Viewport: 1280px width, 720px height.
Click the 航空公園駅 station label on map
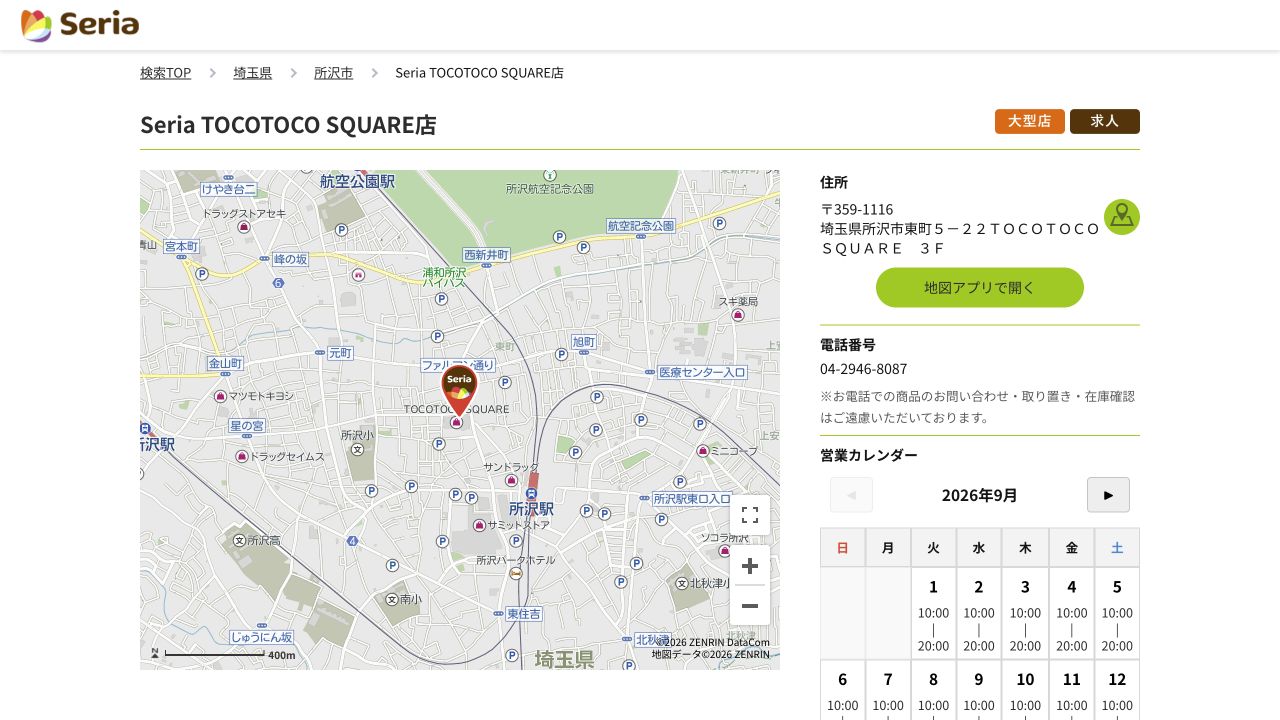pyautogui.click(x=357, y=182)
